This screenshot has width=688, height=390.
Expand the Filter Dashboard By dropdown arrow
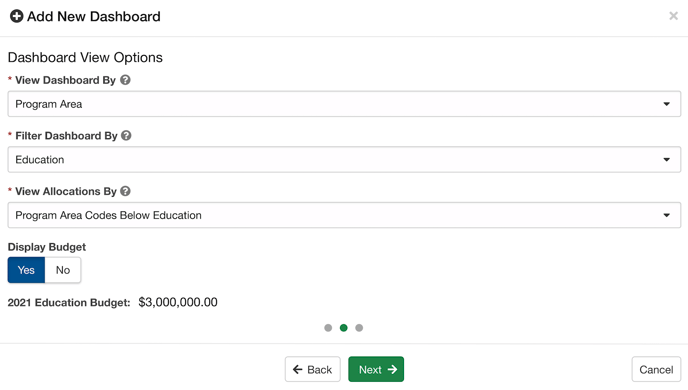(666, 160)
